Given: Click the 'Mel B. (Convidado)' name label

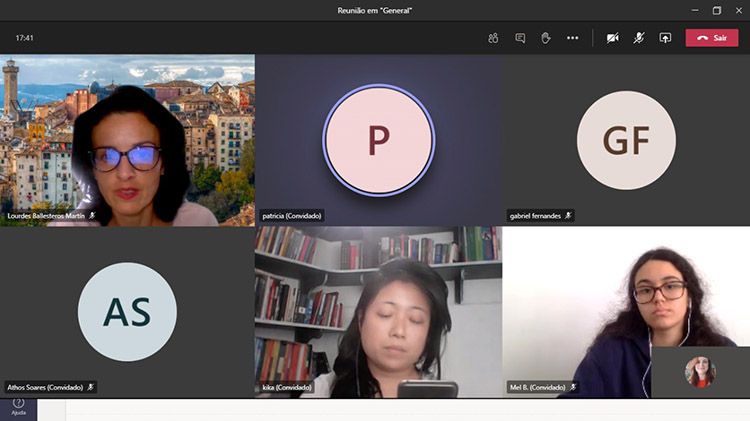Looking at the screenshot, I should coord(538,388).
